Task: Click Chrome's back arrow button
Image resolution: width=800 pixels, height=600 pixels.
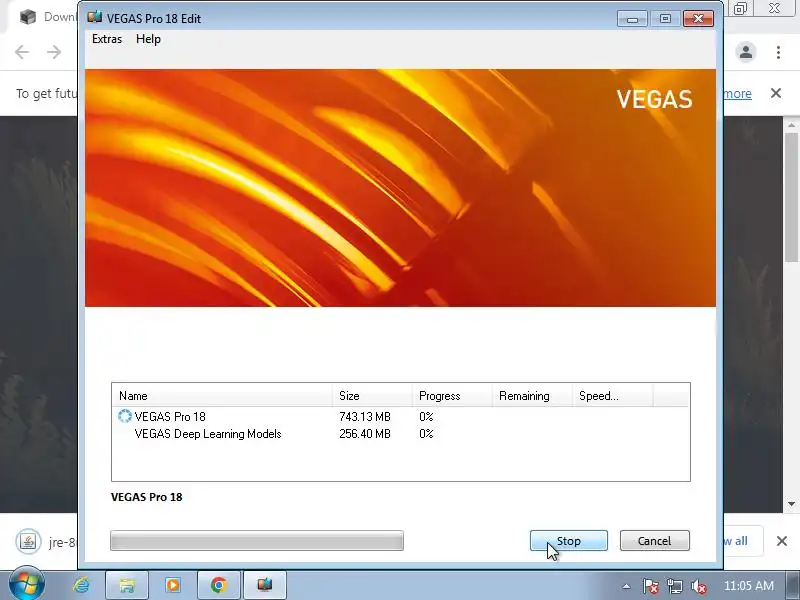Action: [22, 52]
